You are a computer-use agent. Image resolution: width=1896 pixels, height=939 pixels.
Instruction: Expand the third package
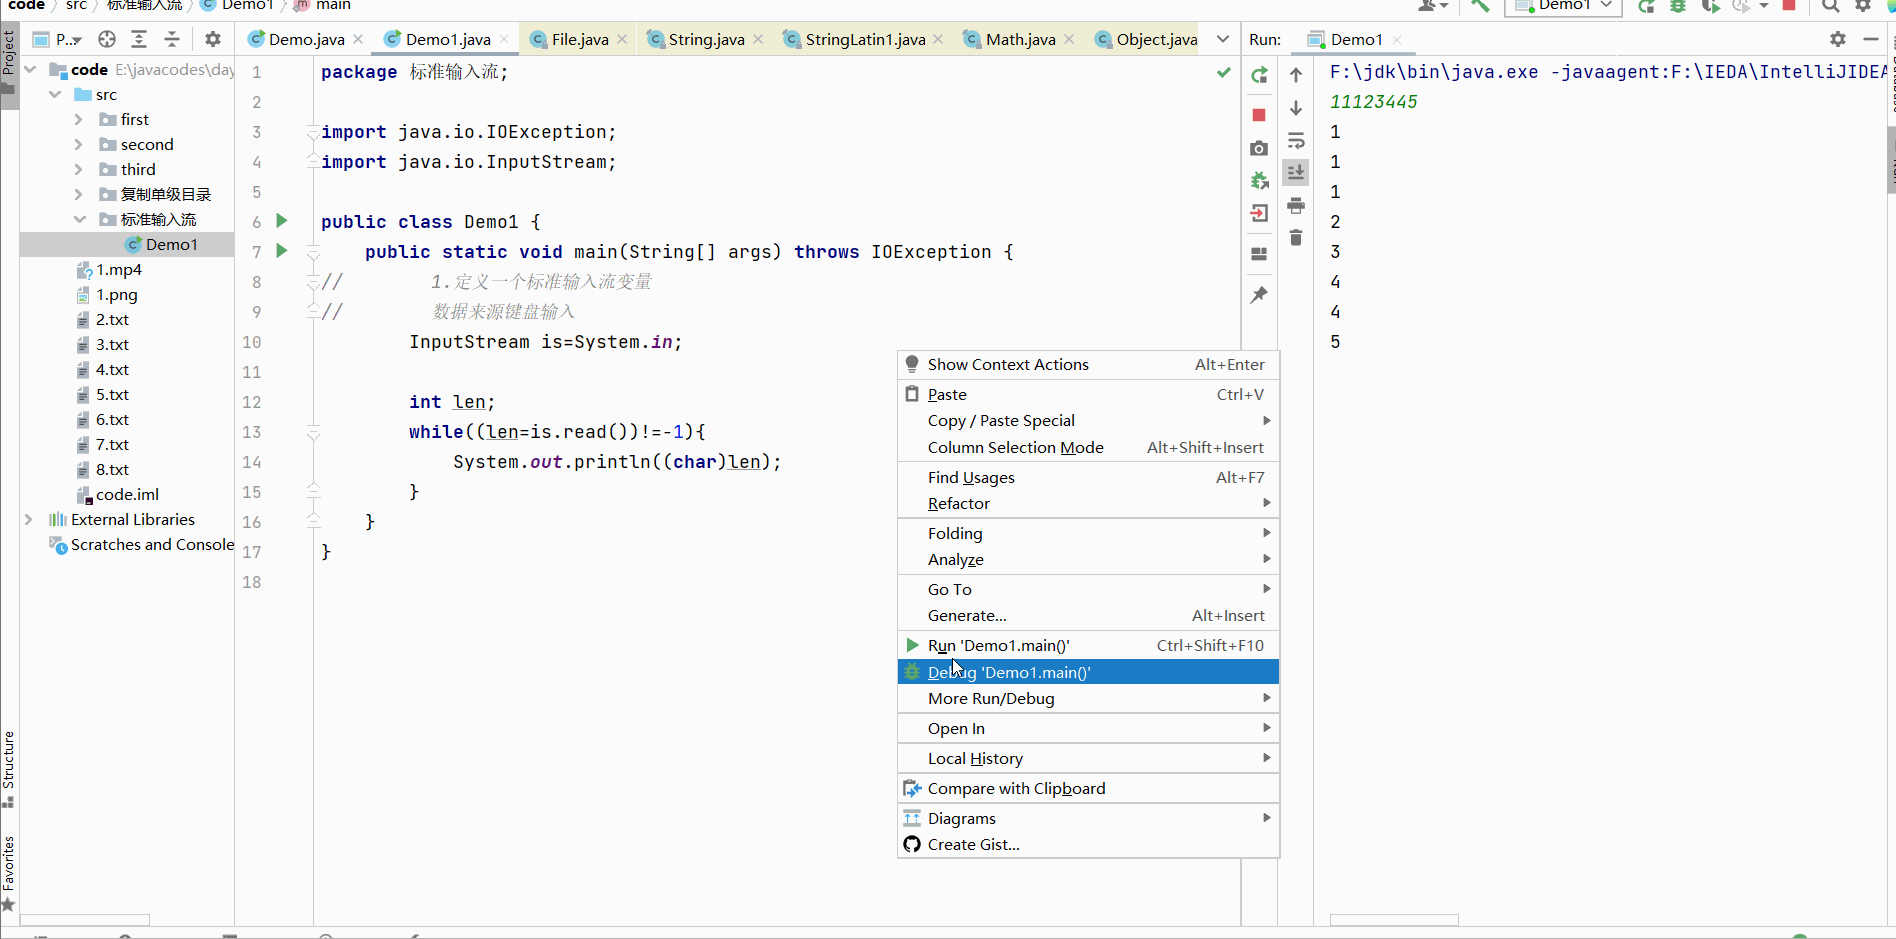tap(79, 169)
